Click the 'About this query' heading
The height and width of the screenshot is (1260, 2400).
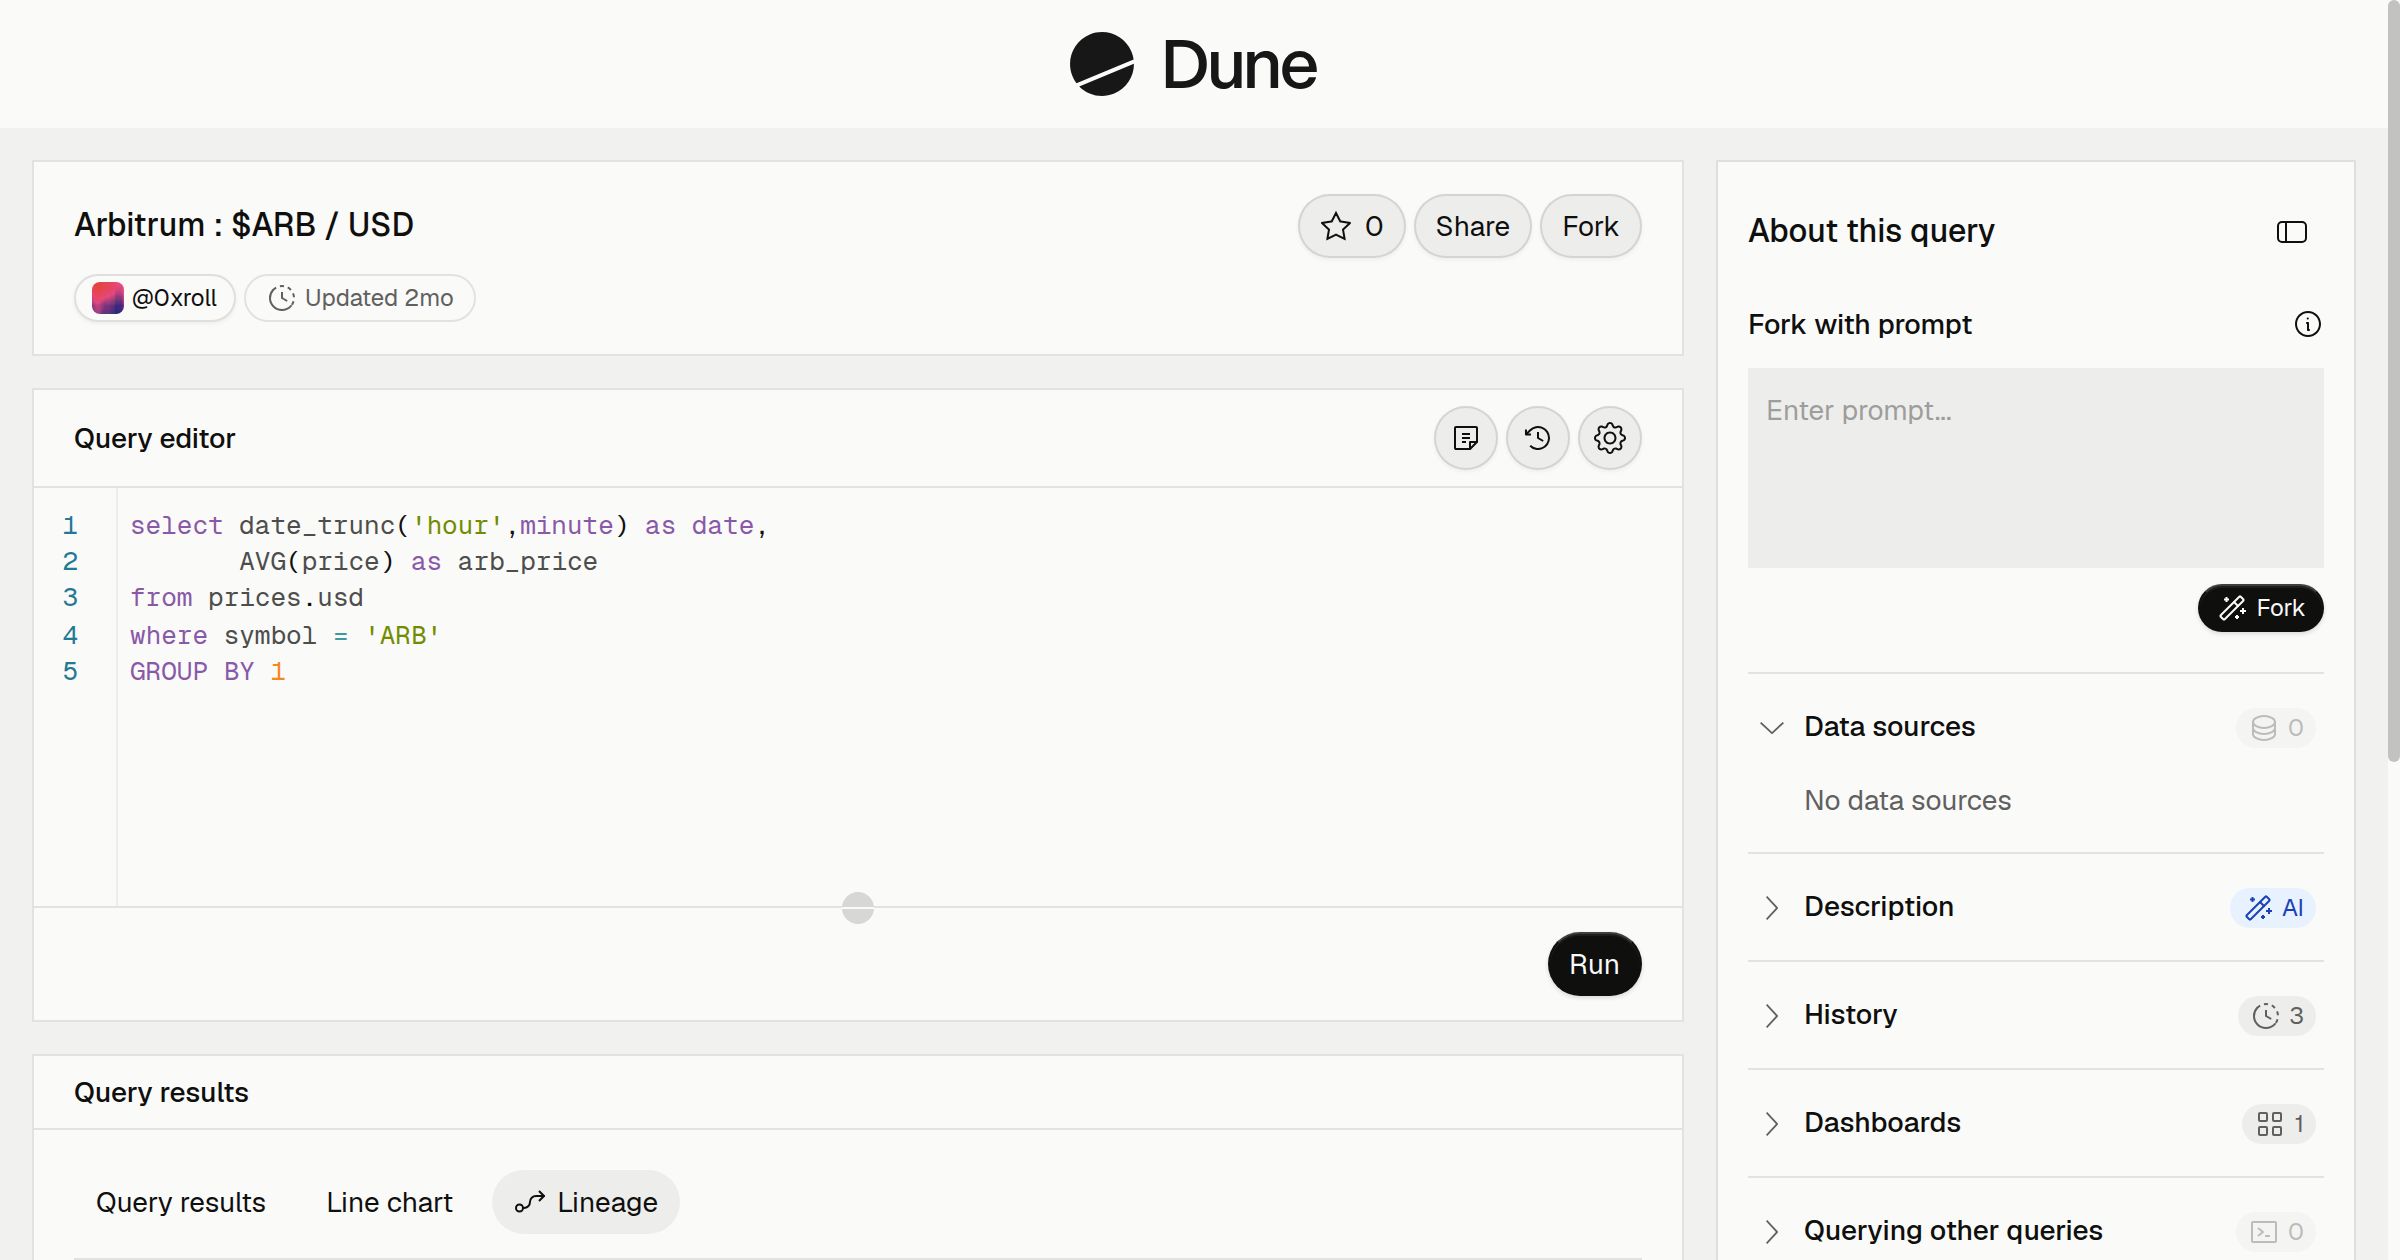pyautogui.click(x=1871, y=231)
